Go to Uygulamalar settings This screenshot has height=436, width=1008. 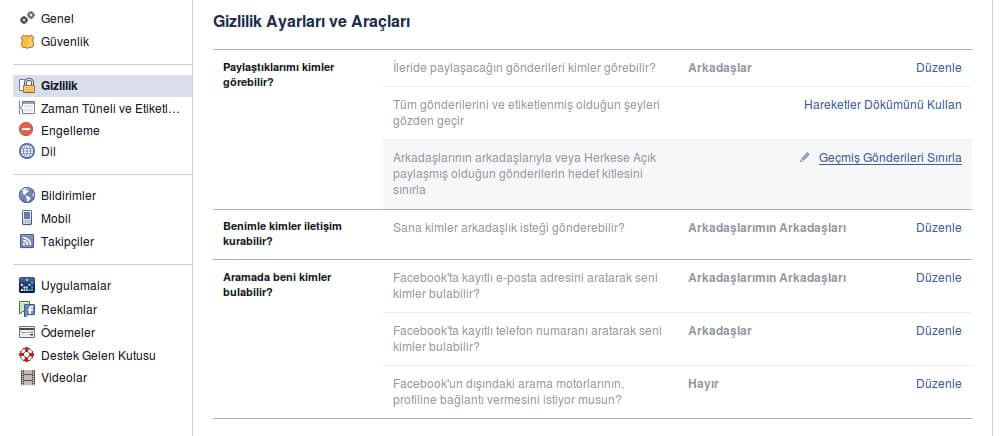(76, 286)
